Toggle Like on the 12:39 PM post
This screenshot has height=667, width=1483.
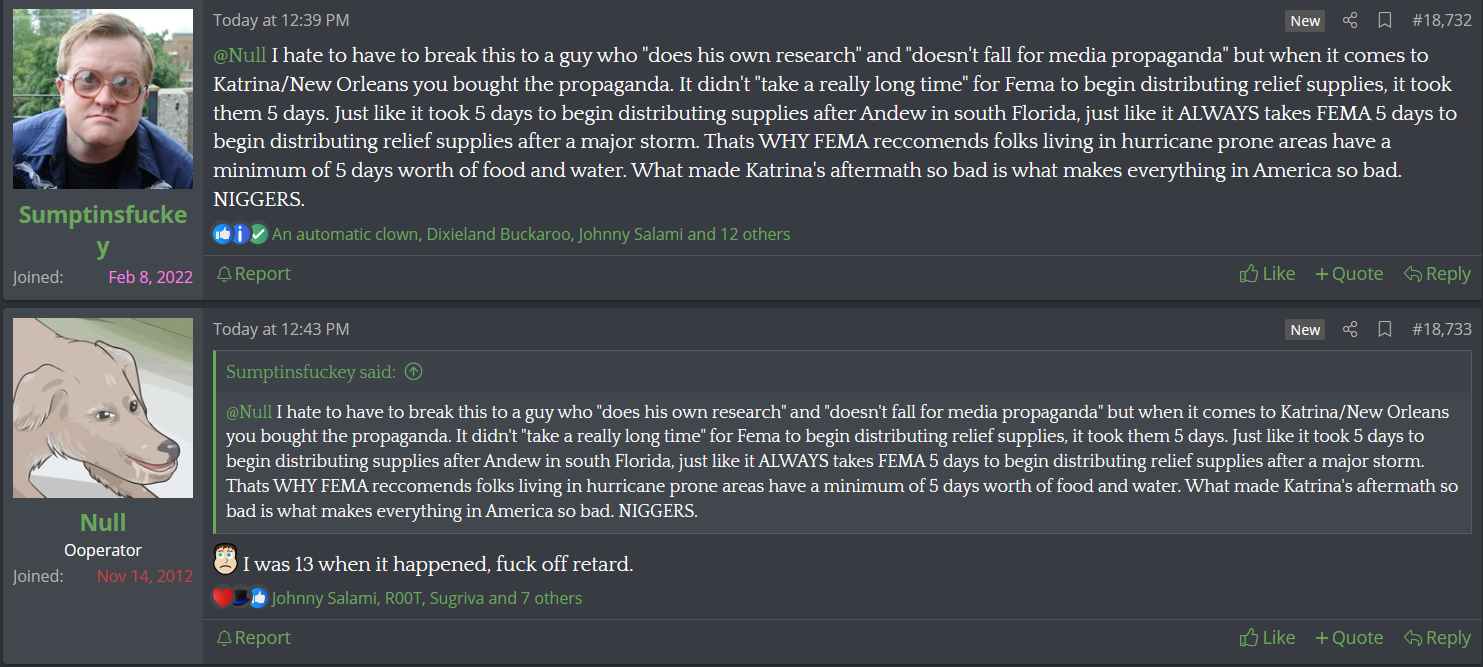coord(1267,274)
